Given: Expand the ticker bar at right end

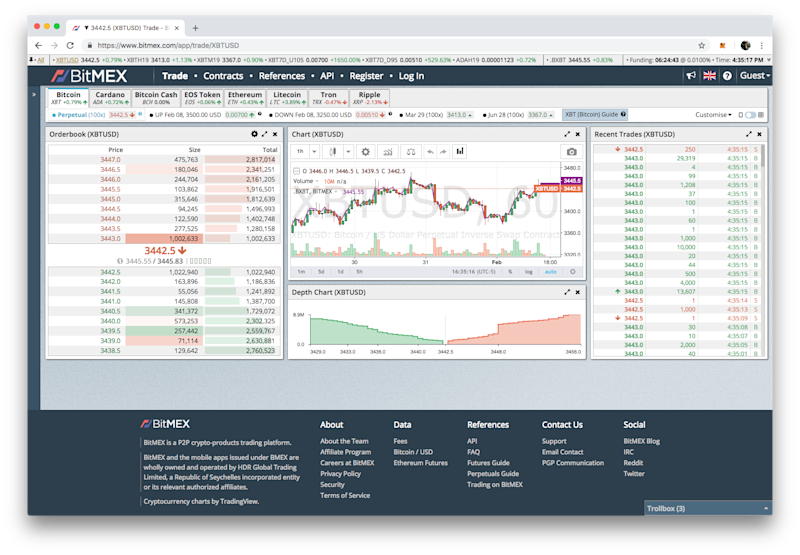Looking at the screenshot, I should pos(769,60).
